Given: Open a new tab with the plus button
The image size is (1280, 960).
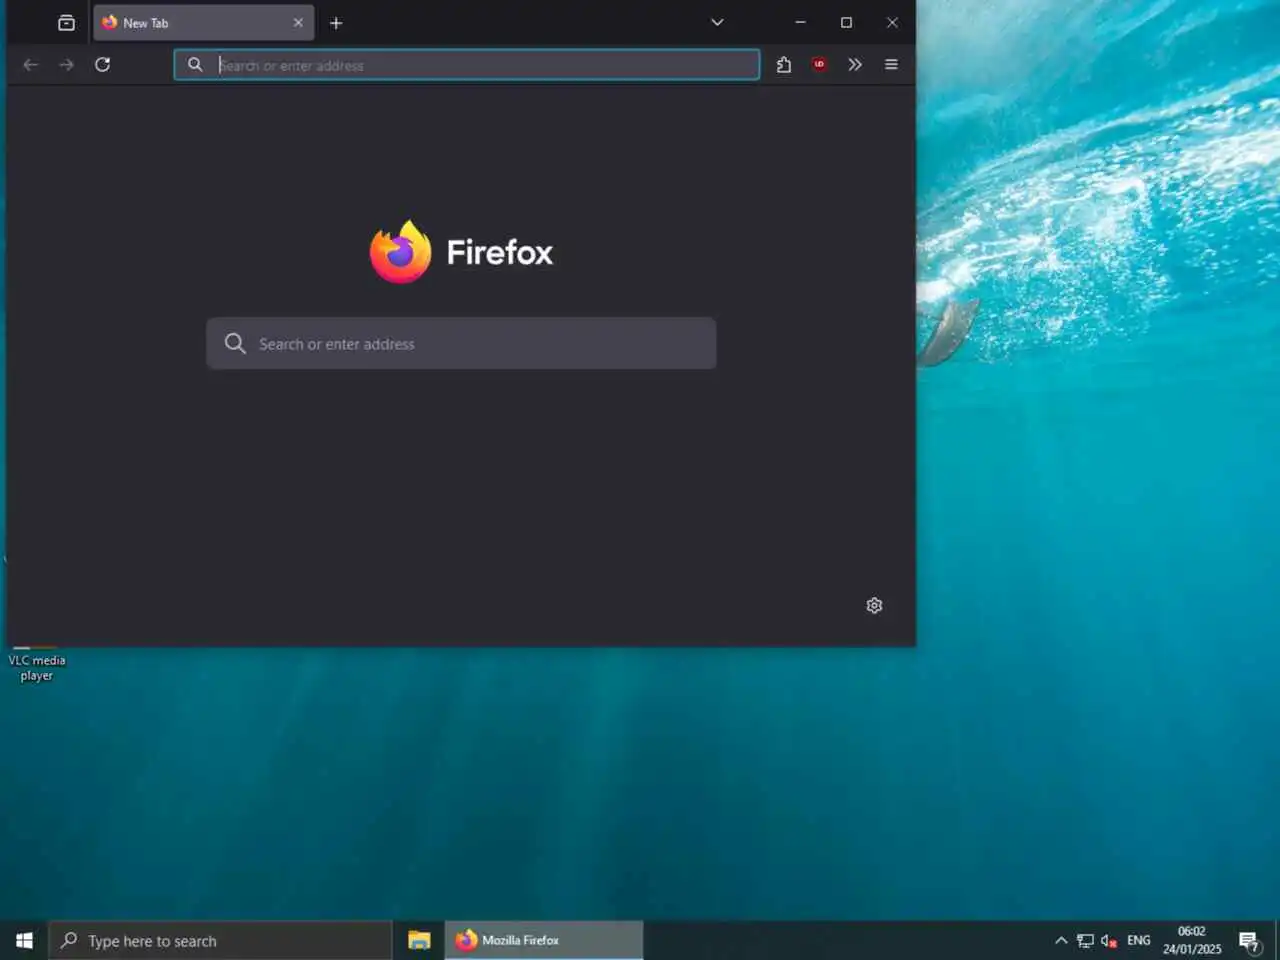Looking at the screenshot, I should 336,23.
